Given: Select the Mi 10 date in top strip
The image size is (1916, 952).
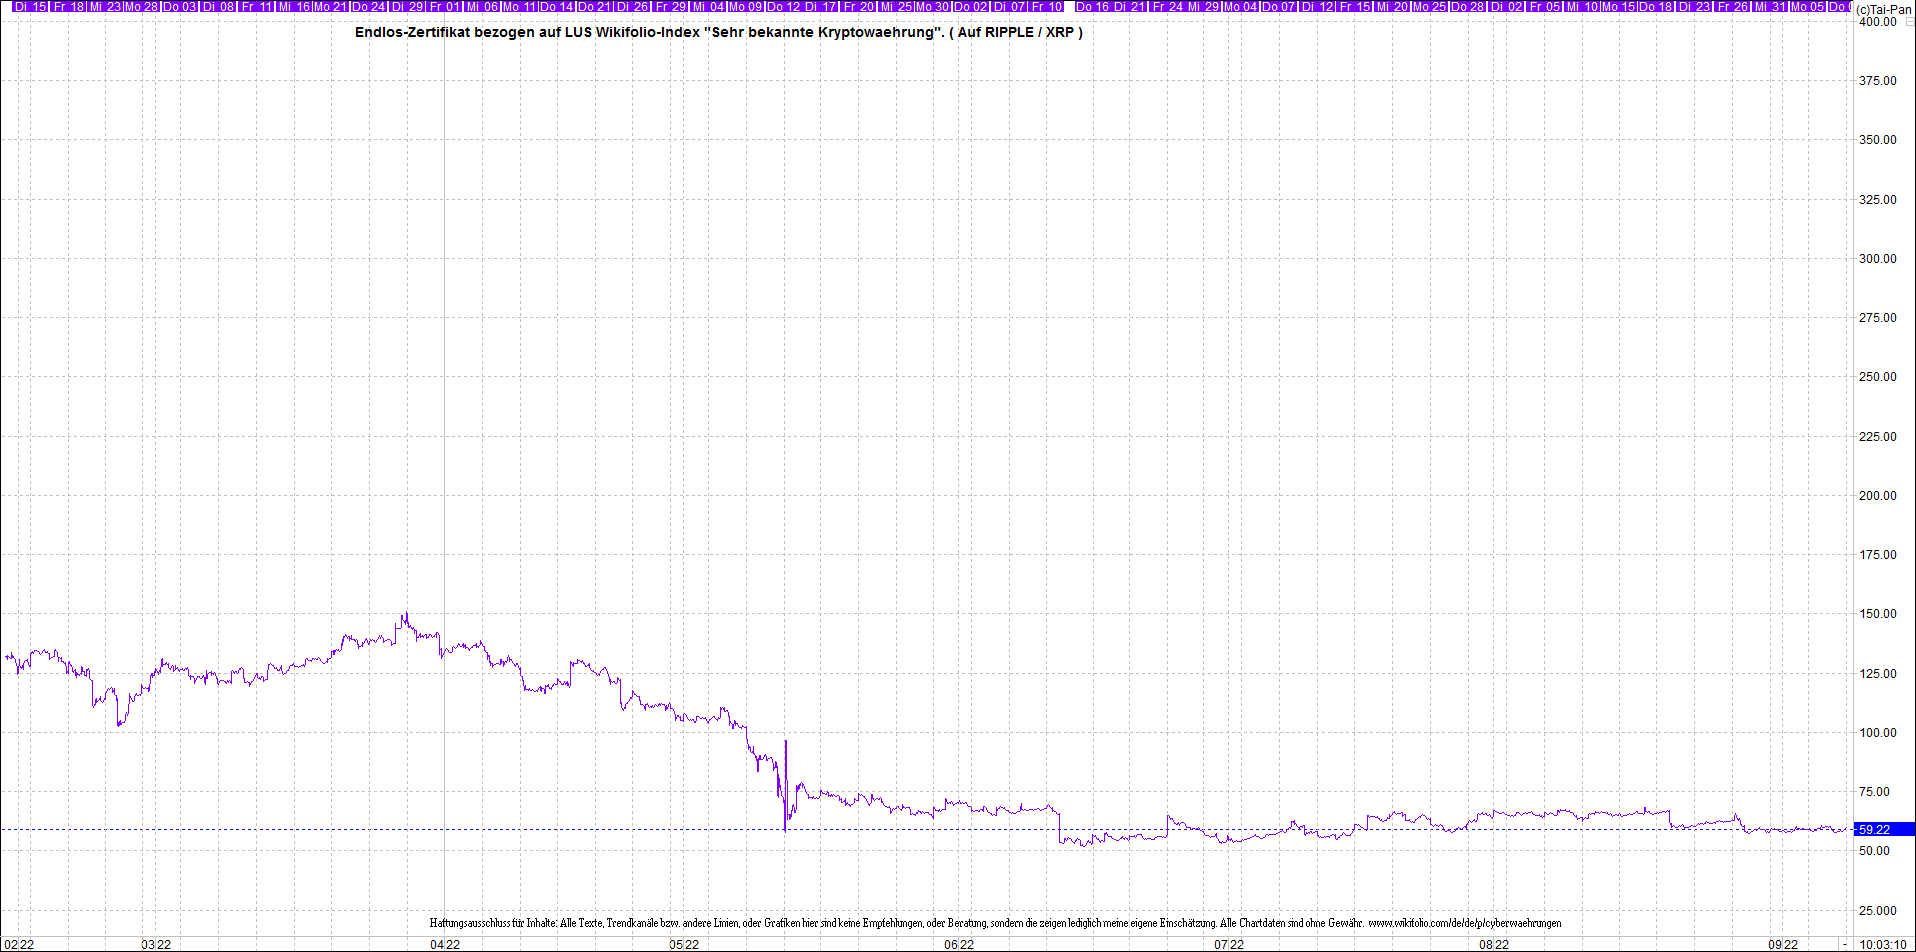Looking at the screenshot, I should click(1582, 7).
